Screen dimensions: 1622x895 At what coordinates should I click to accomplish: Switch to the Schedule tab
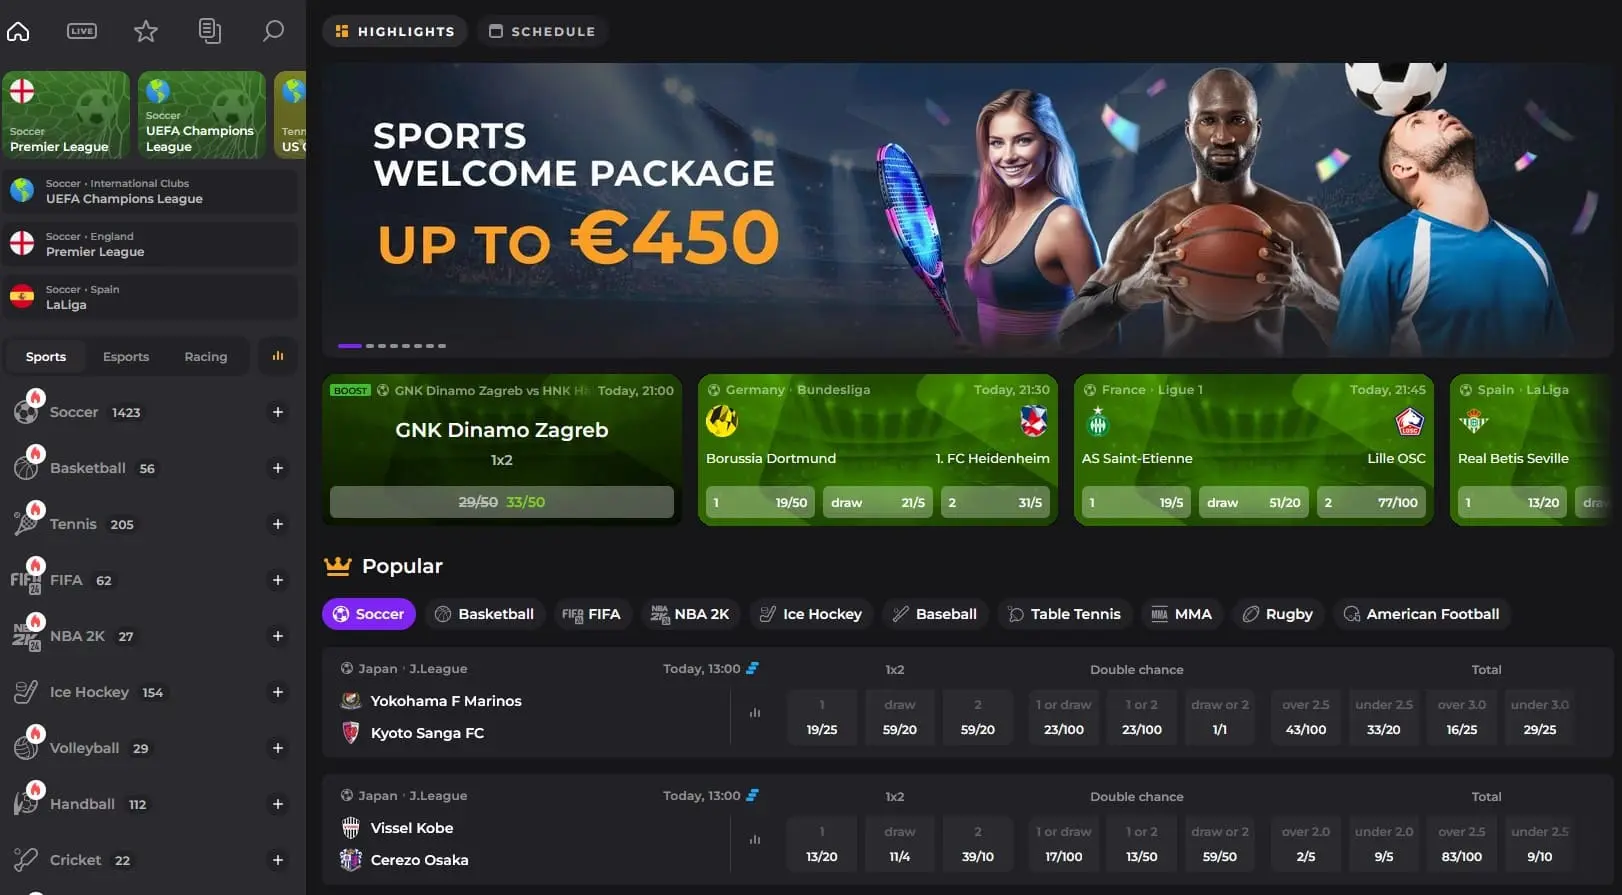pos(542,31)
